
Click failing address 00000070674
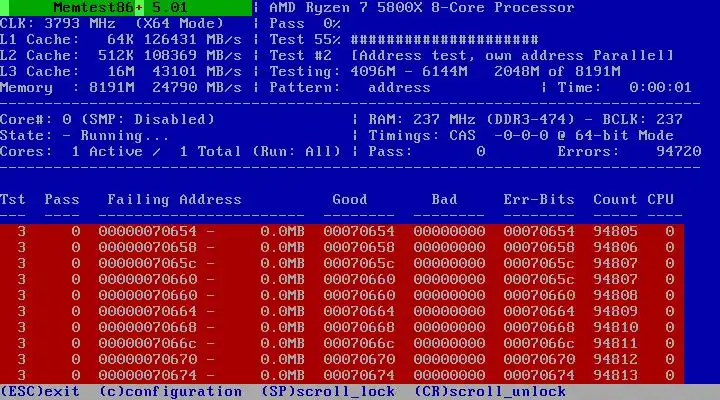coord(147,376)
